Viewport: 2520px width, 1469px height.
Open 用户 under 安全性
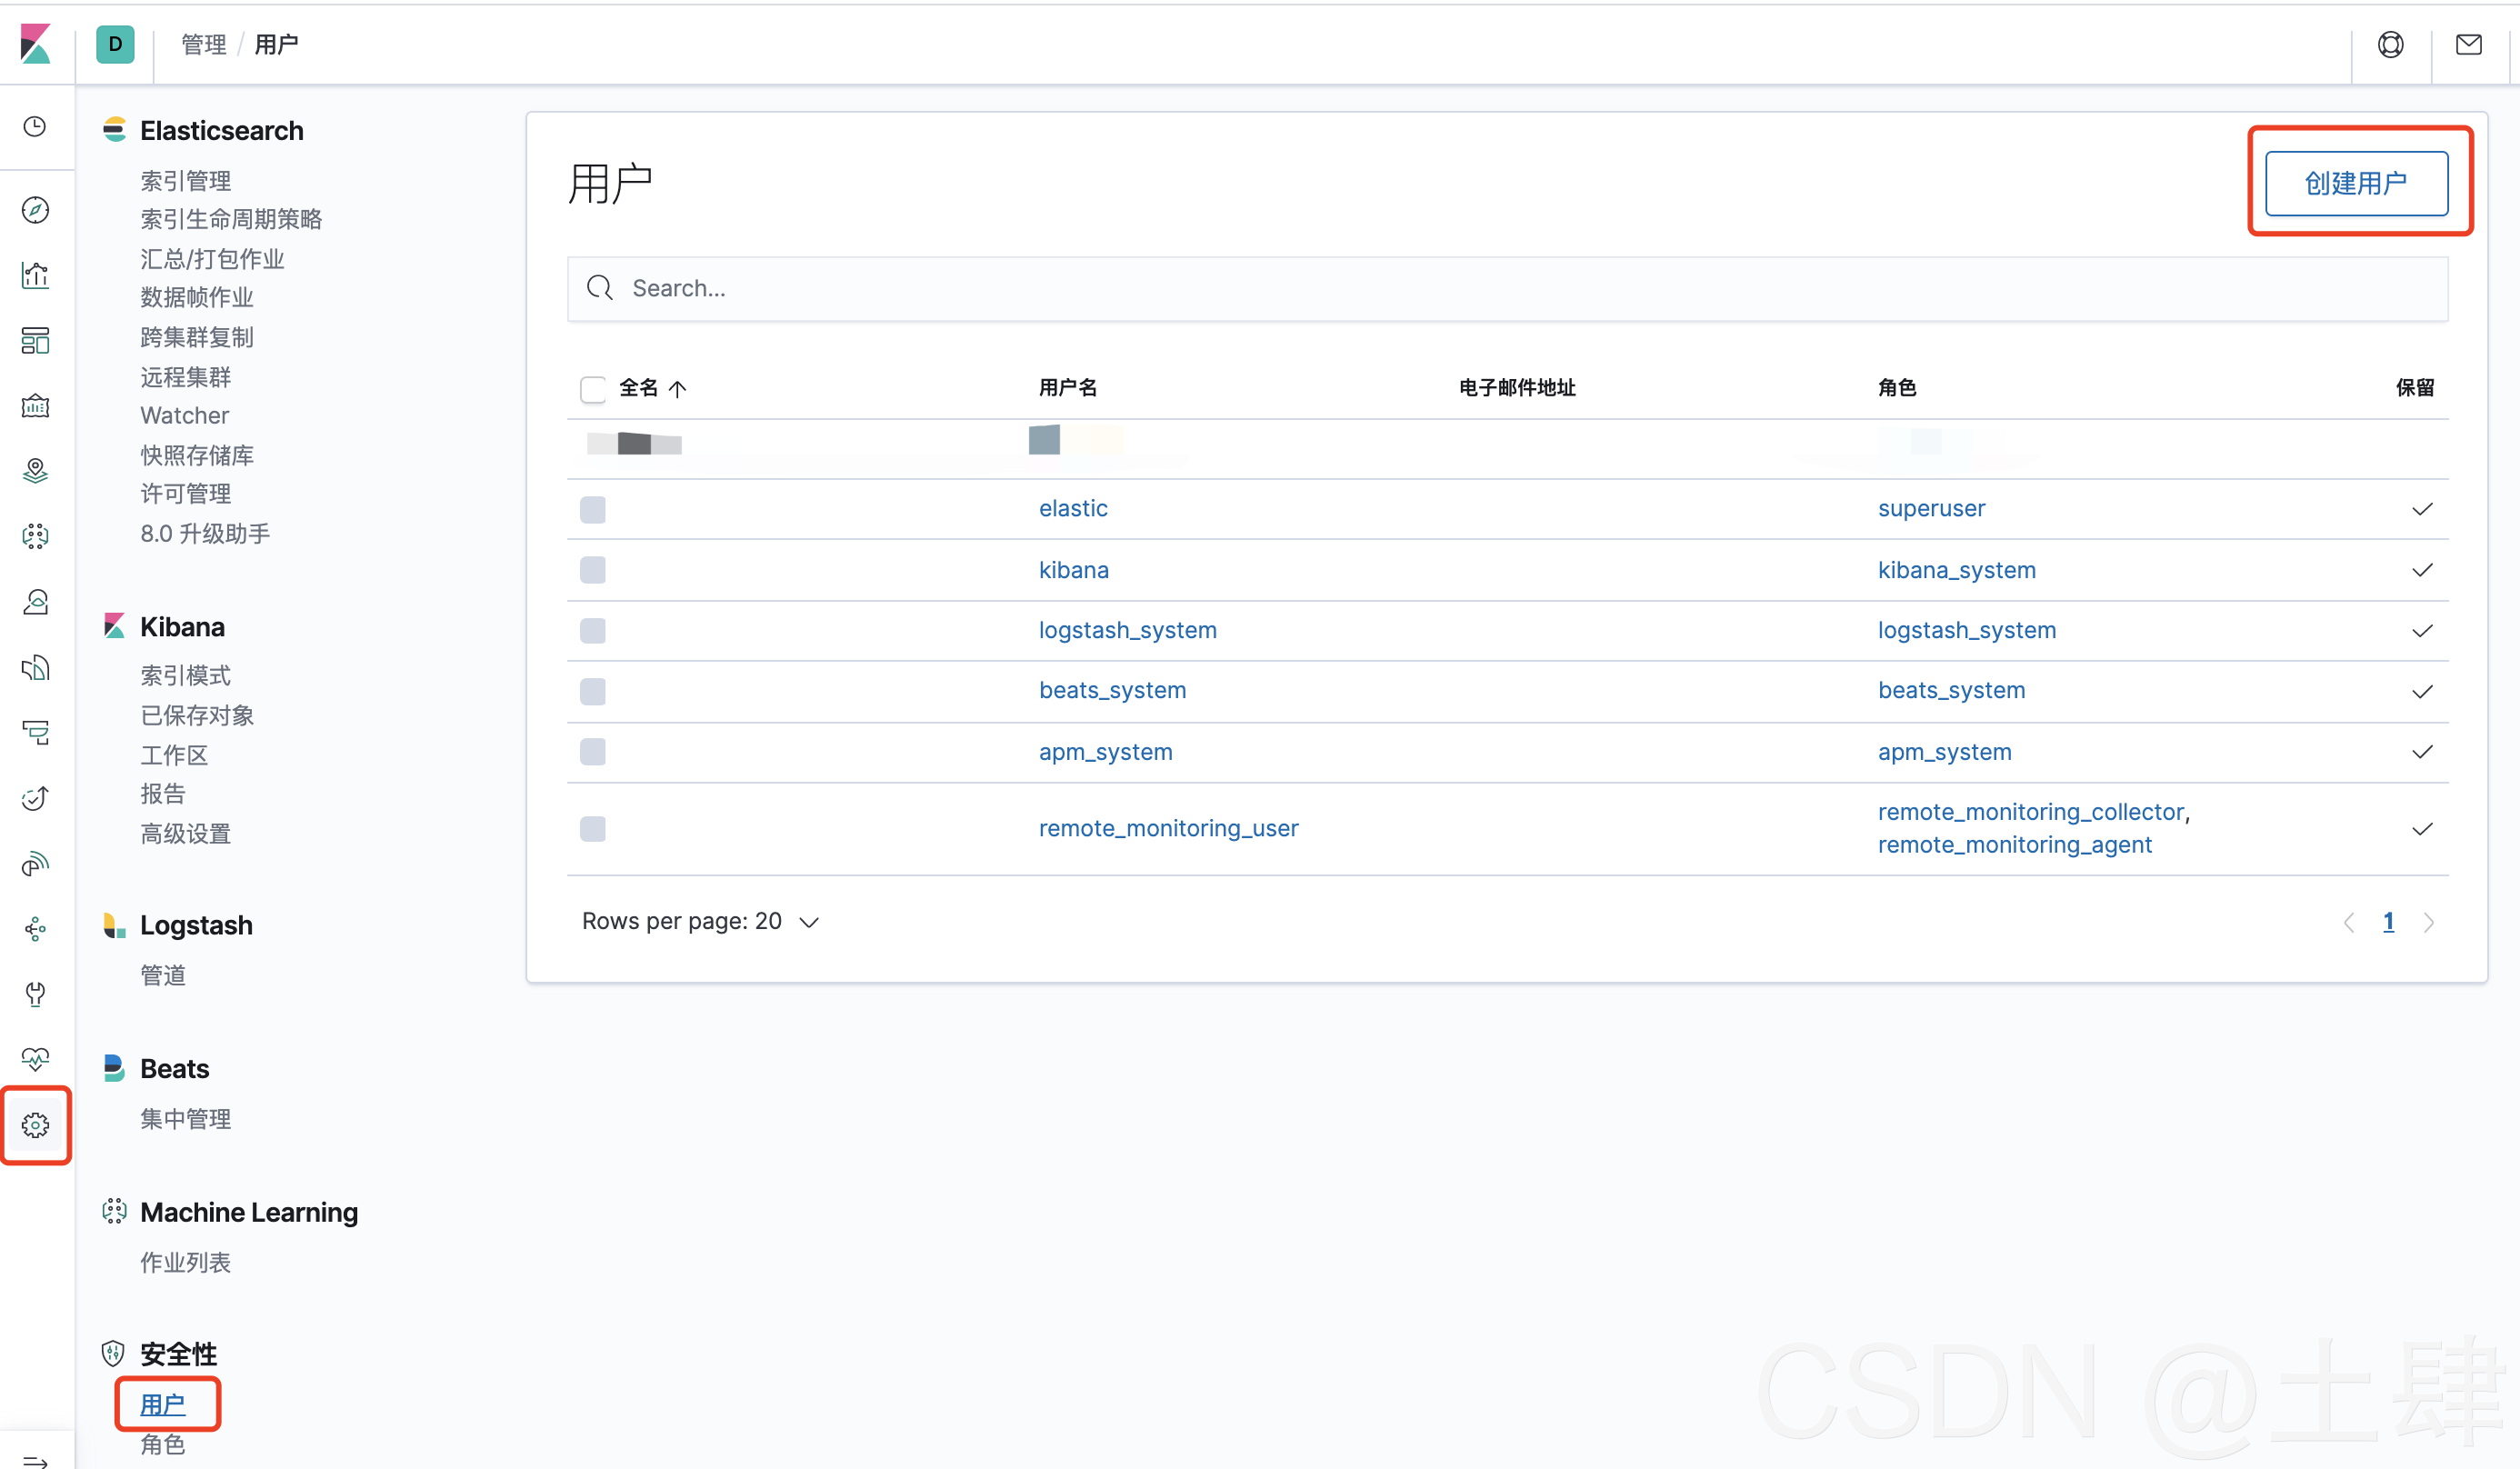click(163, 1405)
